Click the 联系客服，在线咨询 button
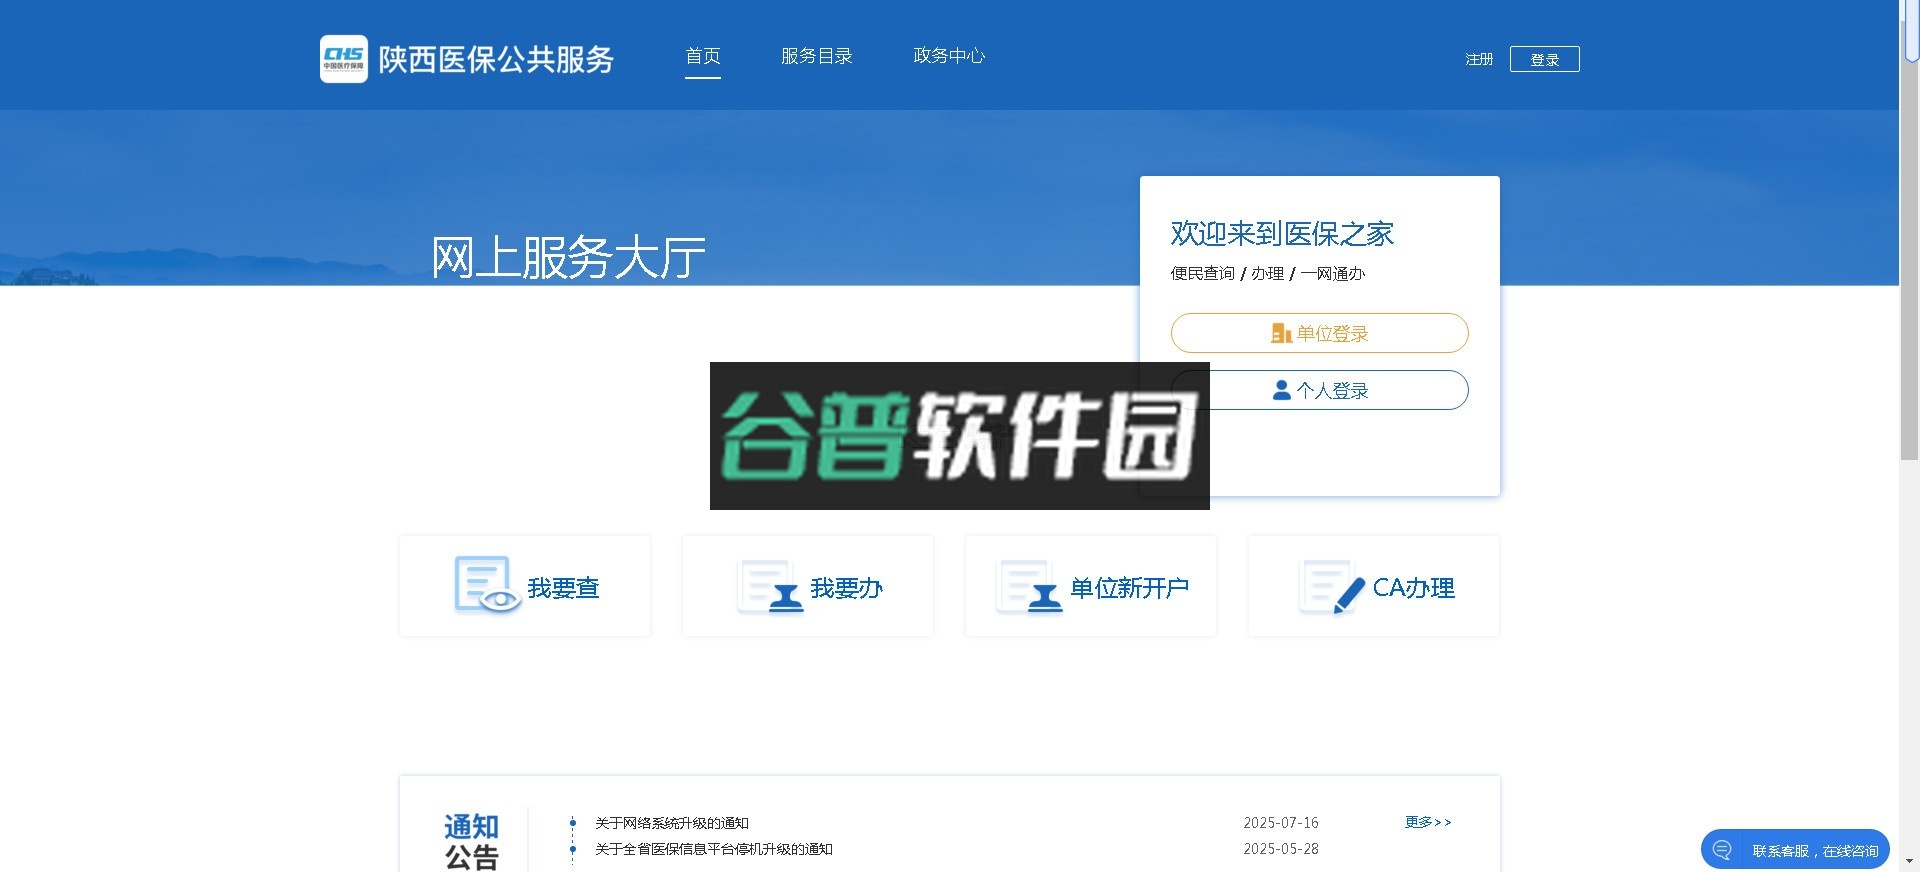Image resolution: width=1920 pixels, height=872 pixels. click(1814, 851)
